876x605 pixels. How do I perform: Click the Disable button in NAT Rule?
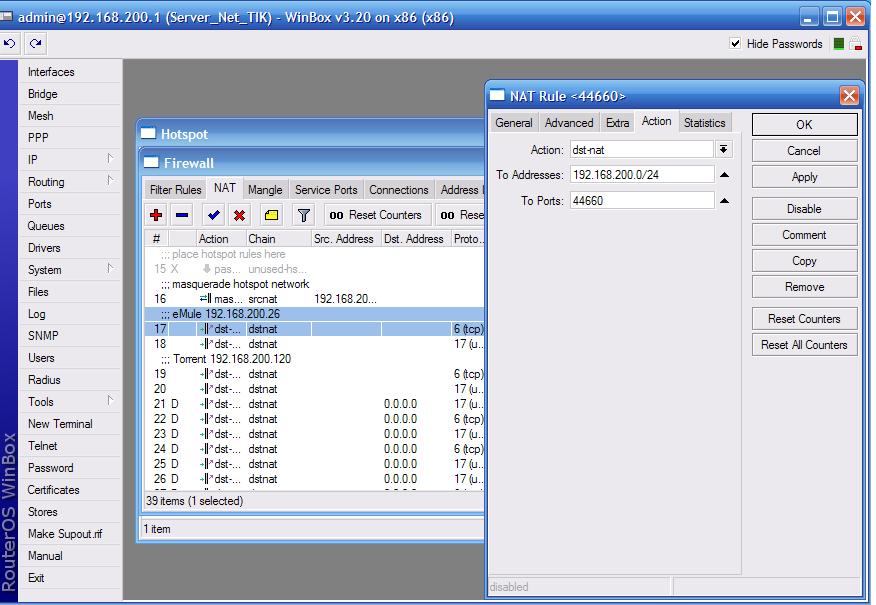[804, 209]
